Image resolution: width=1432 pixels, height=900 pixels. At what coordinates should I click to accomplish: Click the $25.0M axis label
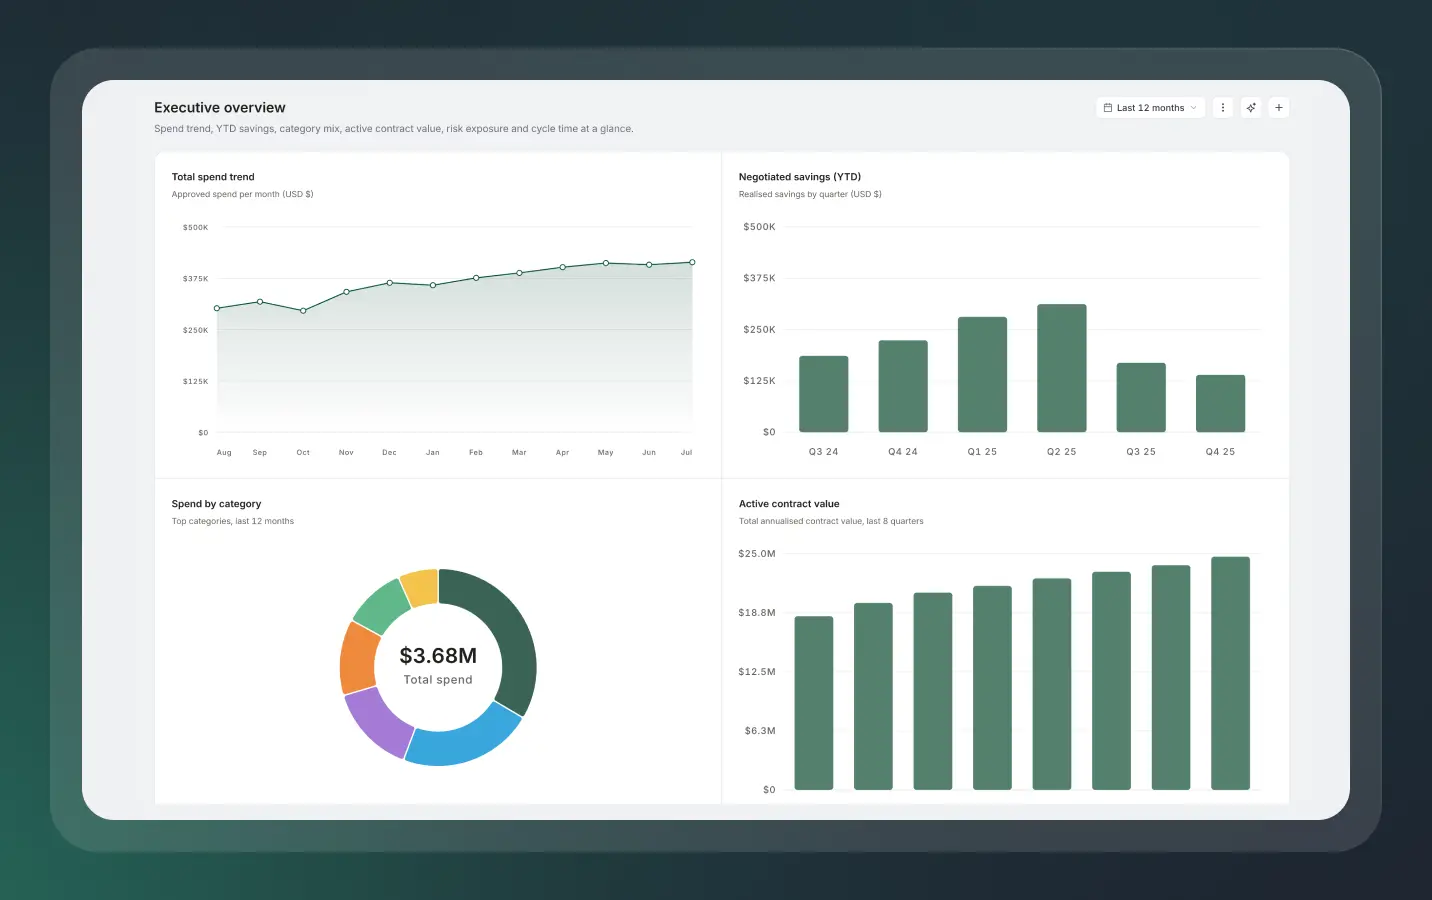tap(757, 554)
